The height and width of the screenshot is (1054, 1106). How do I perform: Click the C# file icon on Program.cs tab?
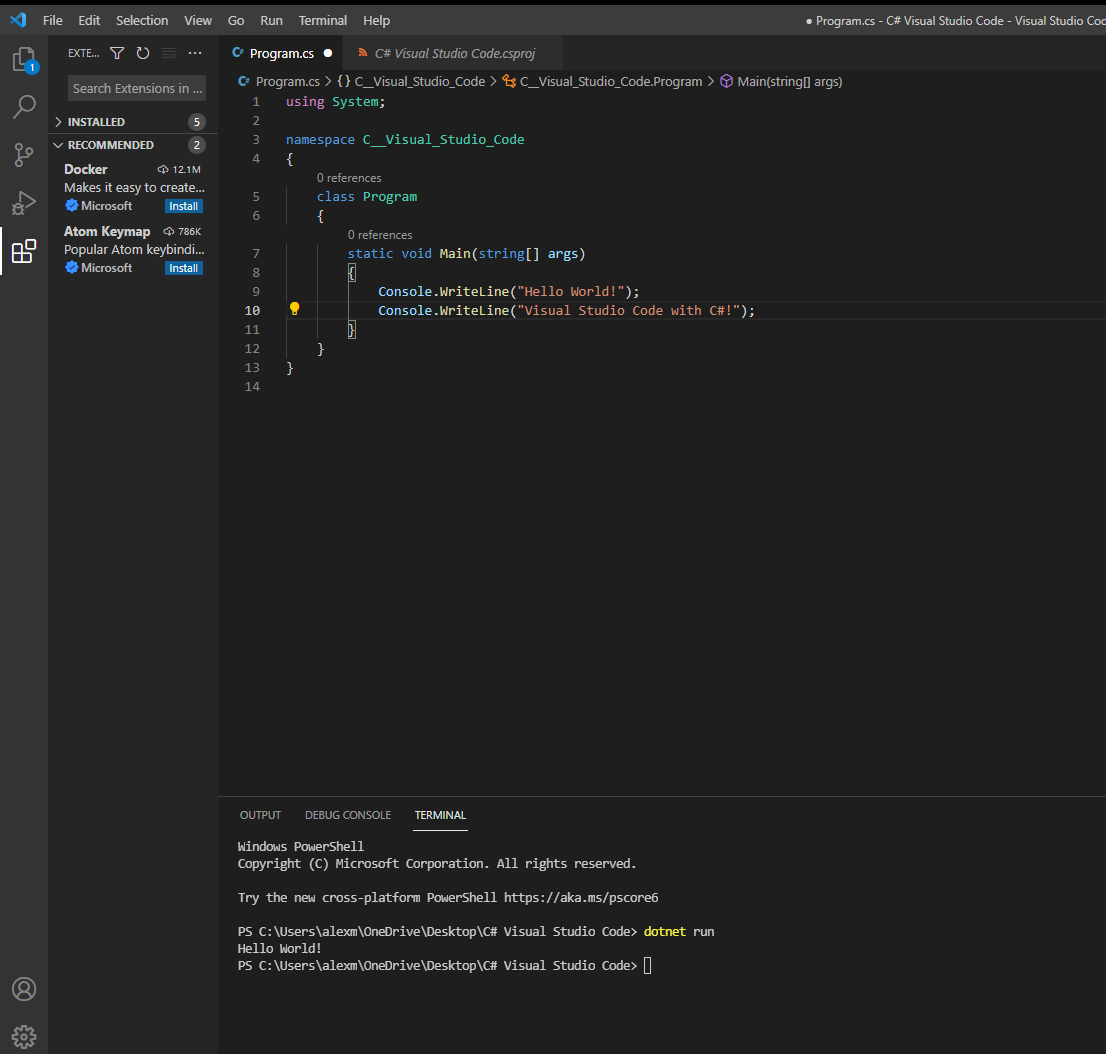(238, 52)
